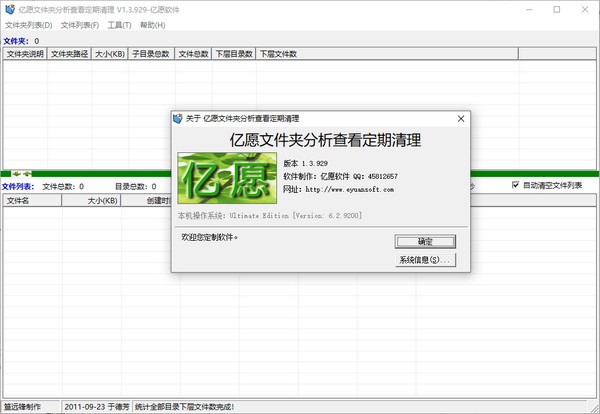Click status bar 2011-09-23 于德芳 entry

tap(96, 407)
